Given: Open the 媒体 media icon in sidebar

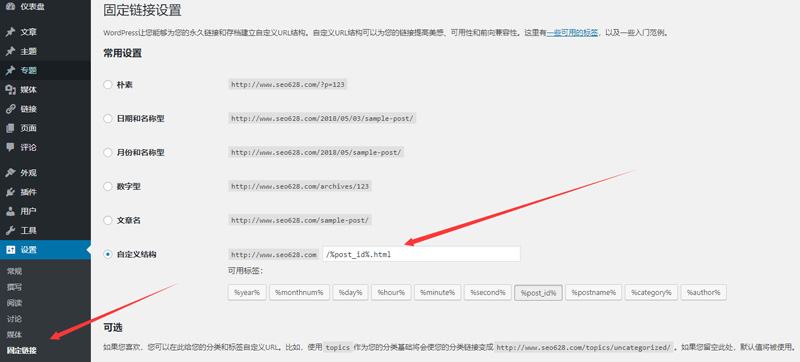Looking at the screenshot, I should (x=10, y=90).
